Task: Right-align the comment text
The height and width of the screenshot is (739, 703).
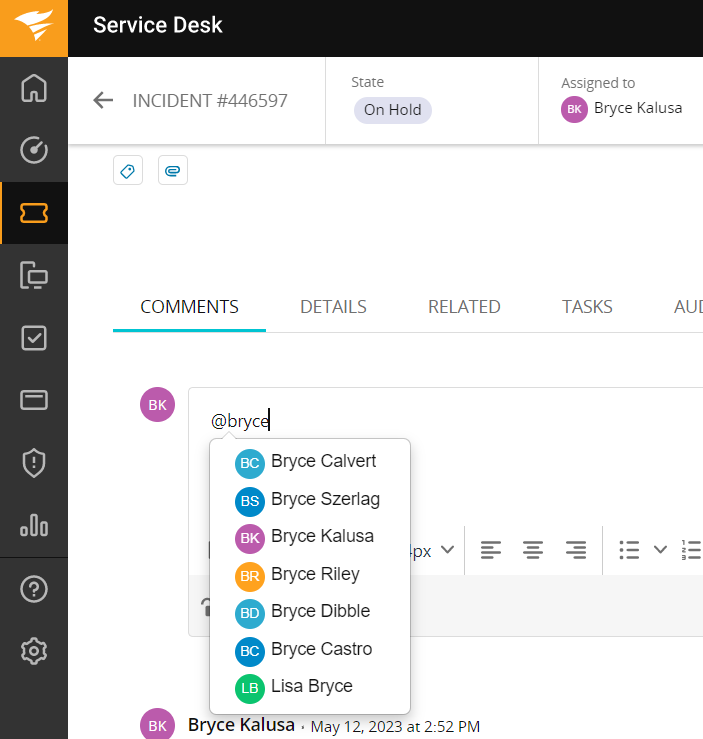Action: tap(576, 550)
